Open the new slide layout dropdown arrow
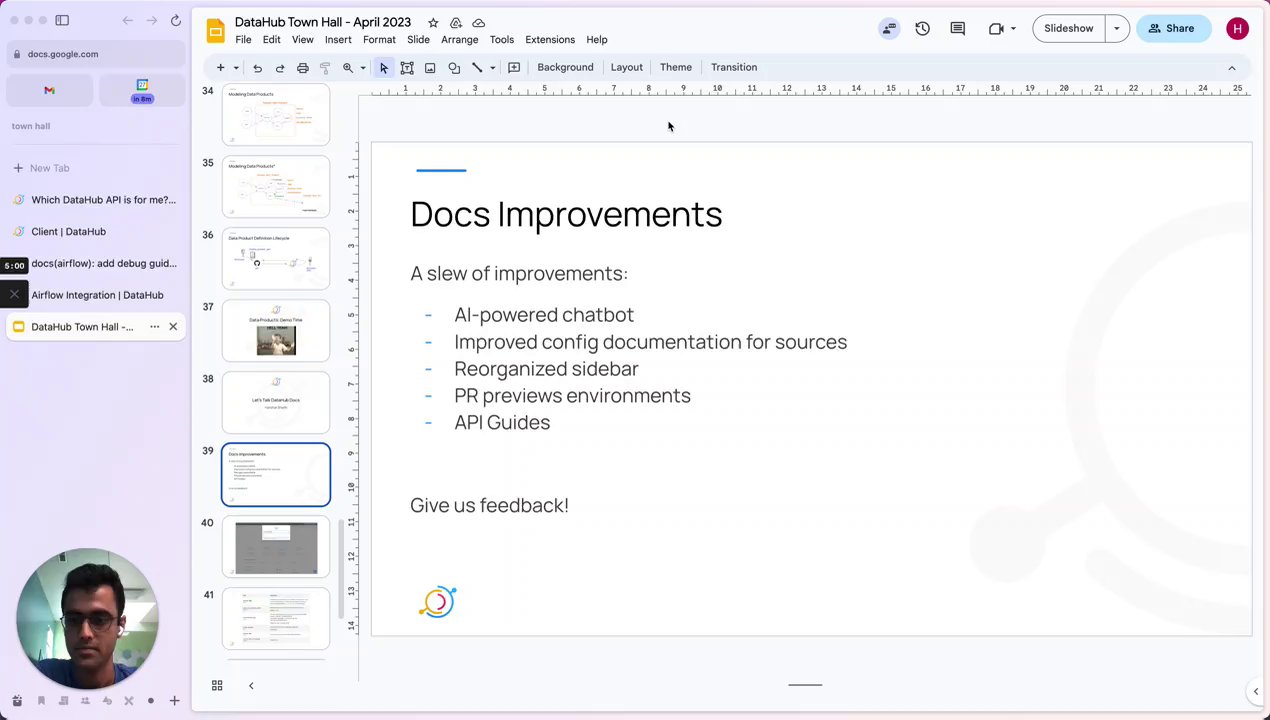 click(236, 68)
